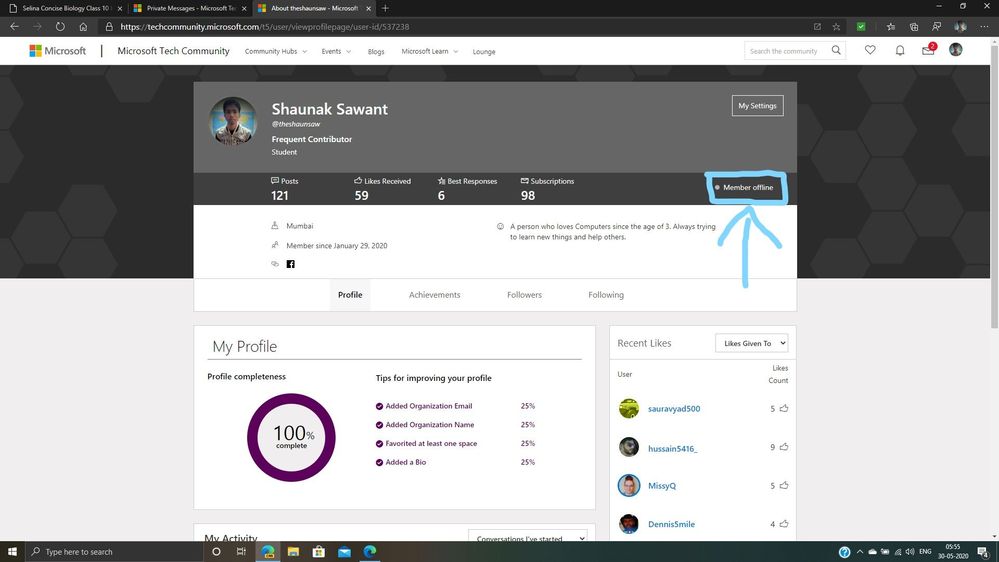View site lock information in address bar
This screenshot has width=999, height=562.
pos(109,27)
